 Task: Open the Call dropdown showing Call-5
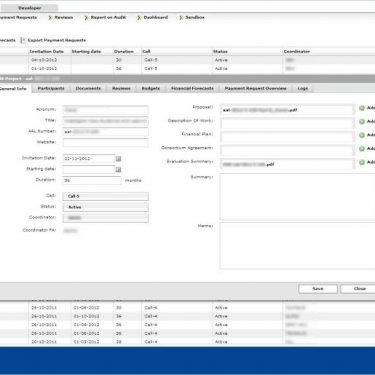tap(106, 196)
